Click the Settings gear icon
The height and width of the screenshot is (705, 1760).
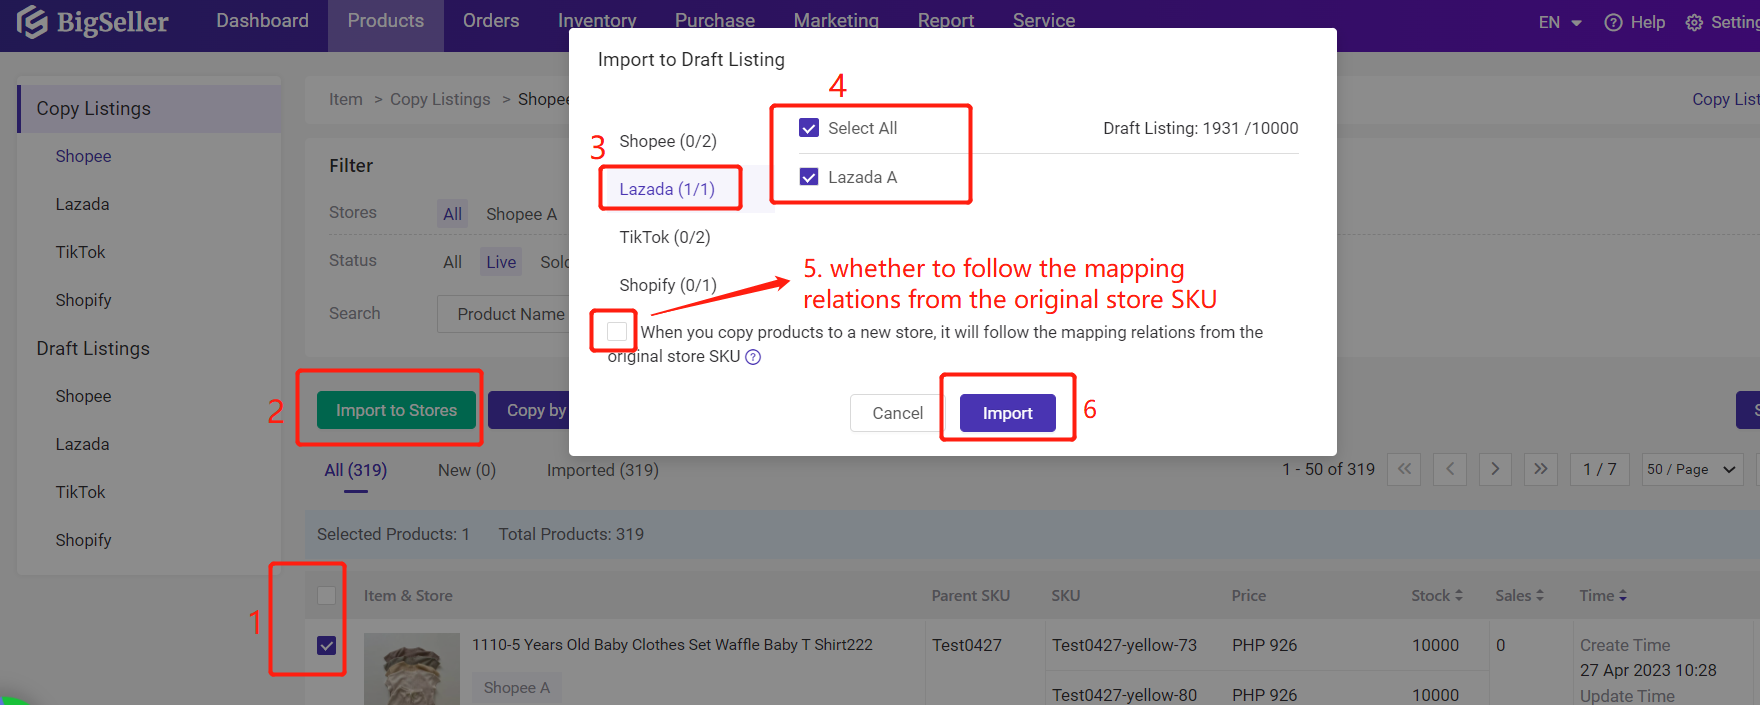point(1694,22)
